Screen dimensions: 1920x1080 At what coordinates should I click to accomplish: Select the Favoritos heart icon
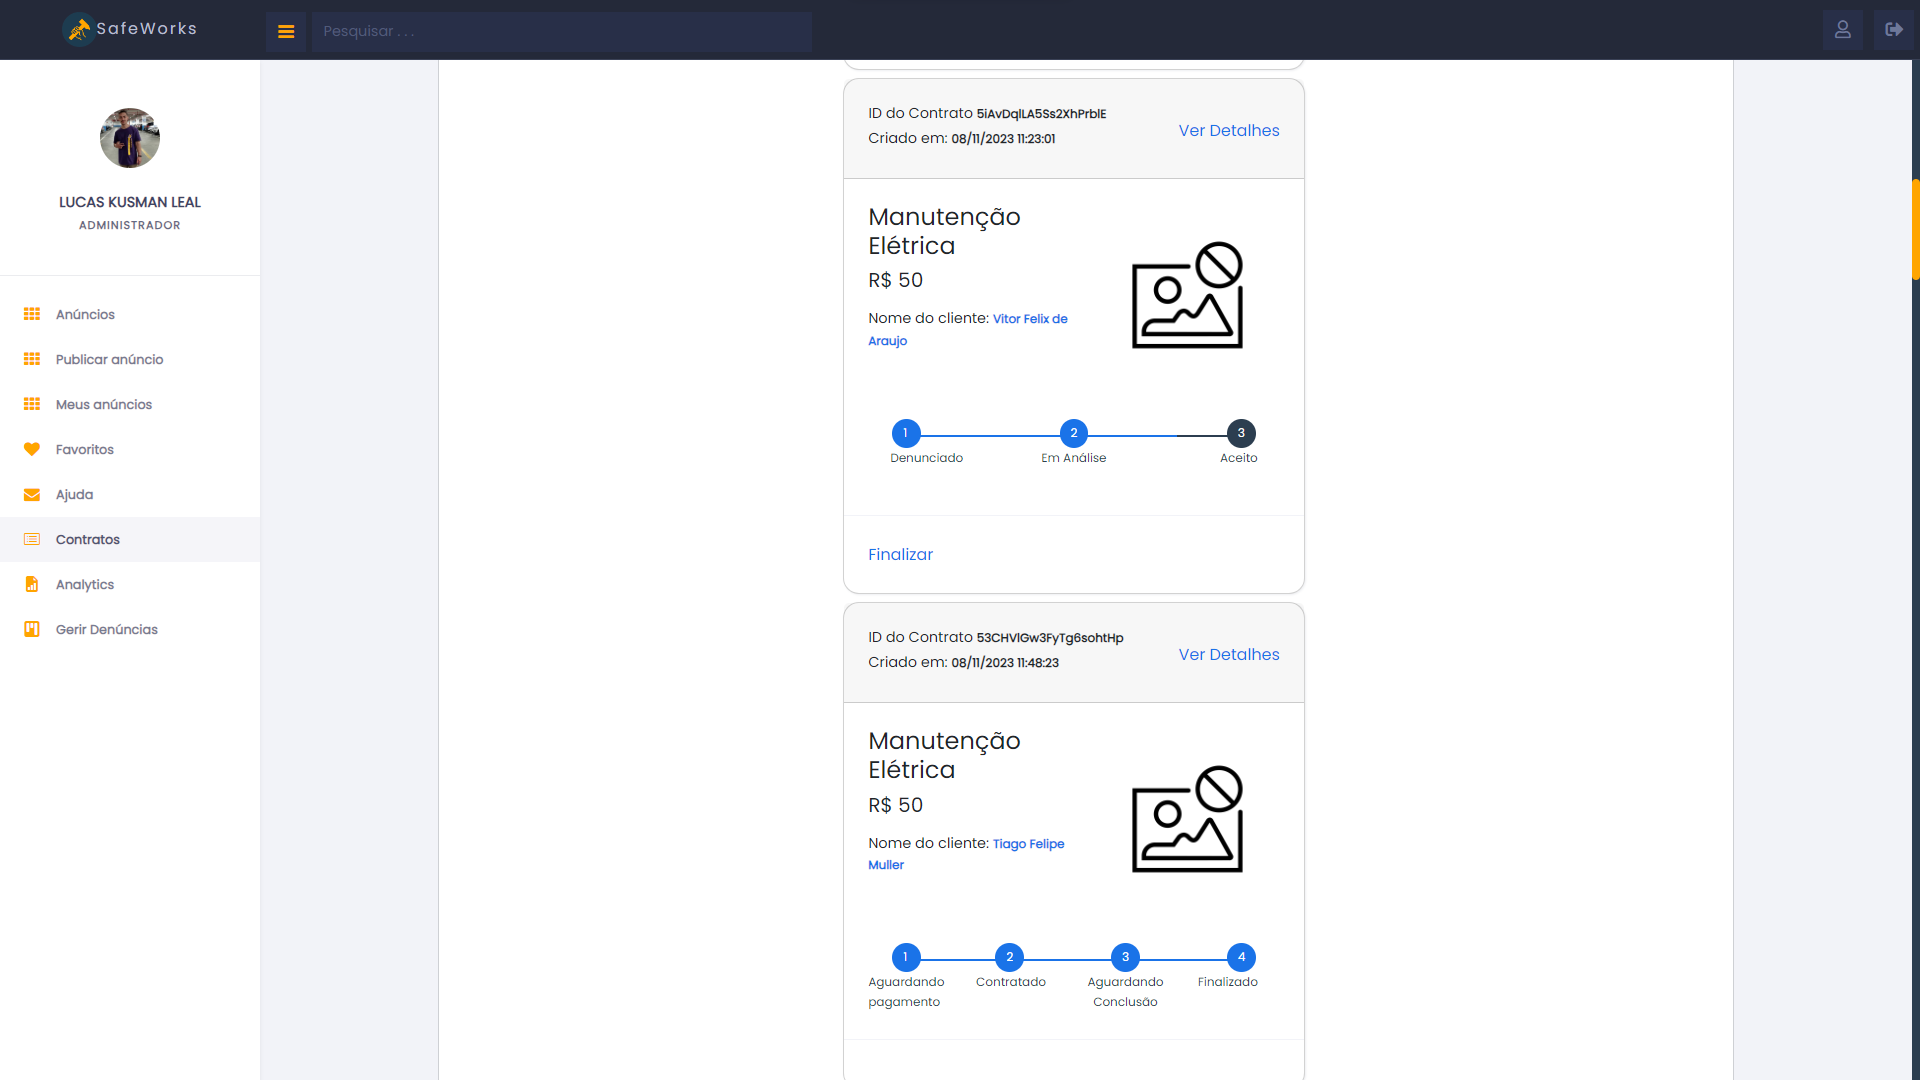[32, 448]
